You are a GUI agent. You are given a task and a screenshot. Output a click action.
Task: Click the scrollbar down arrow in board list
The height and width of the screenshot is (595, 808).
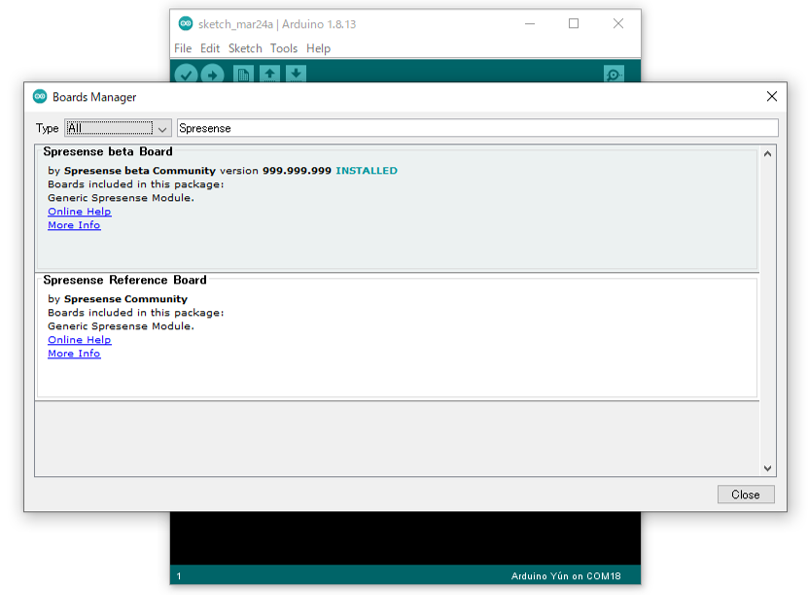(767, 468)
